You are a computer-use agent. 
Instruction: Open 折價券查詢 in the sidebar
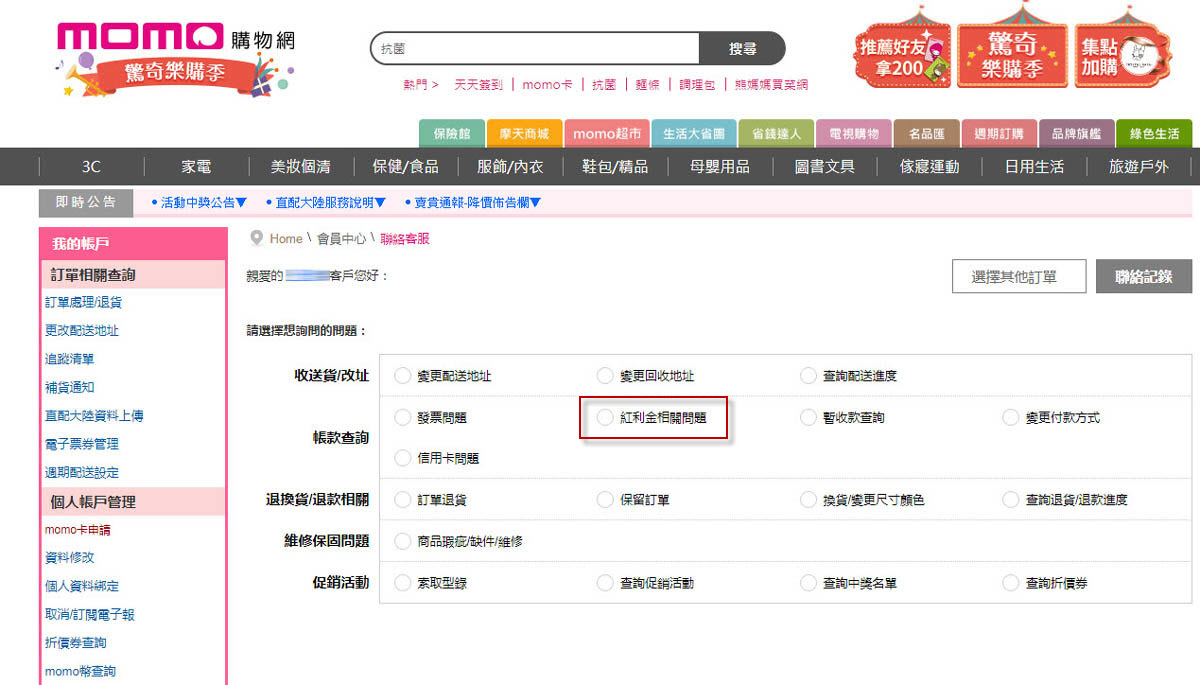(x=76, y=643)
